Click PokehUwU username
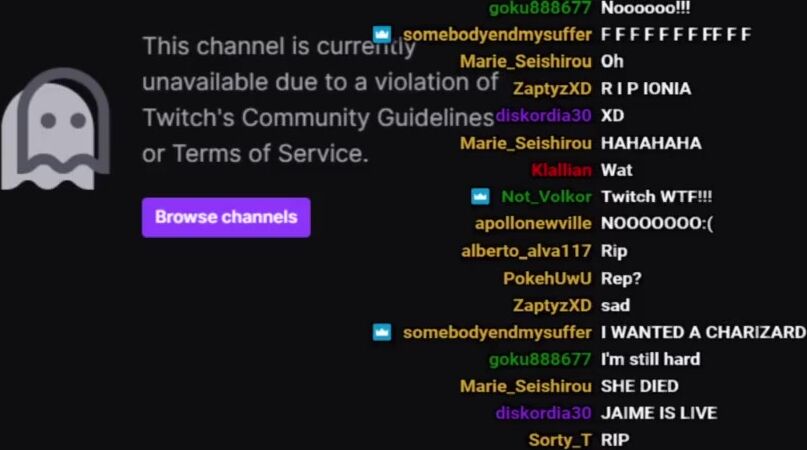The image size is (807, 450). tap(547, 279)
